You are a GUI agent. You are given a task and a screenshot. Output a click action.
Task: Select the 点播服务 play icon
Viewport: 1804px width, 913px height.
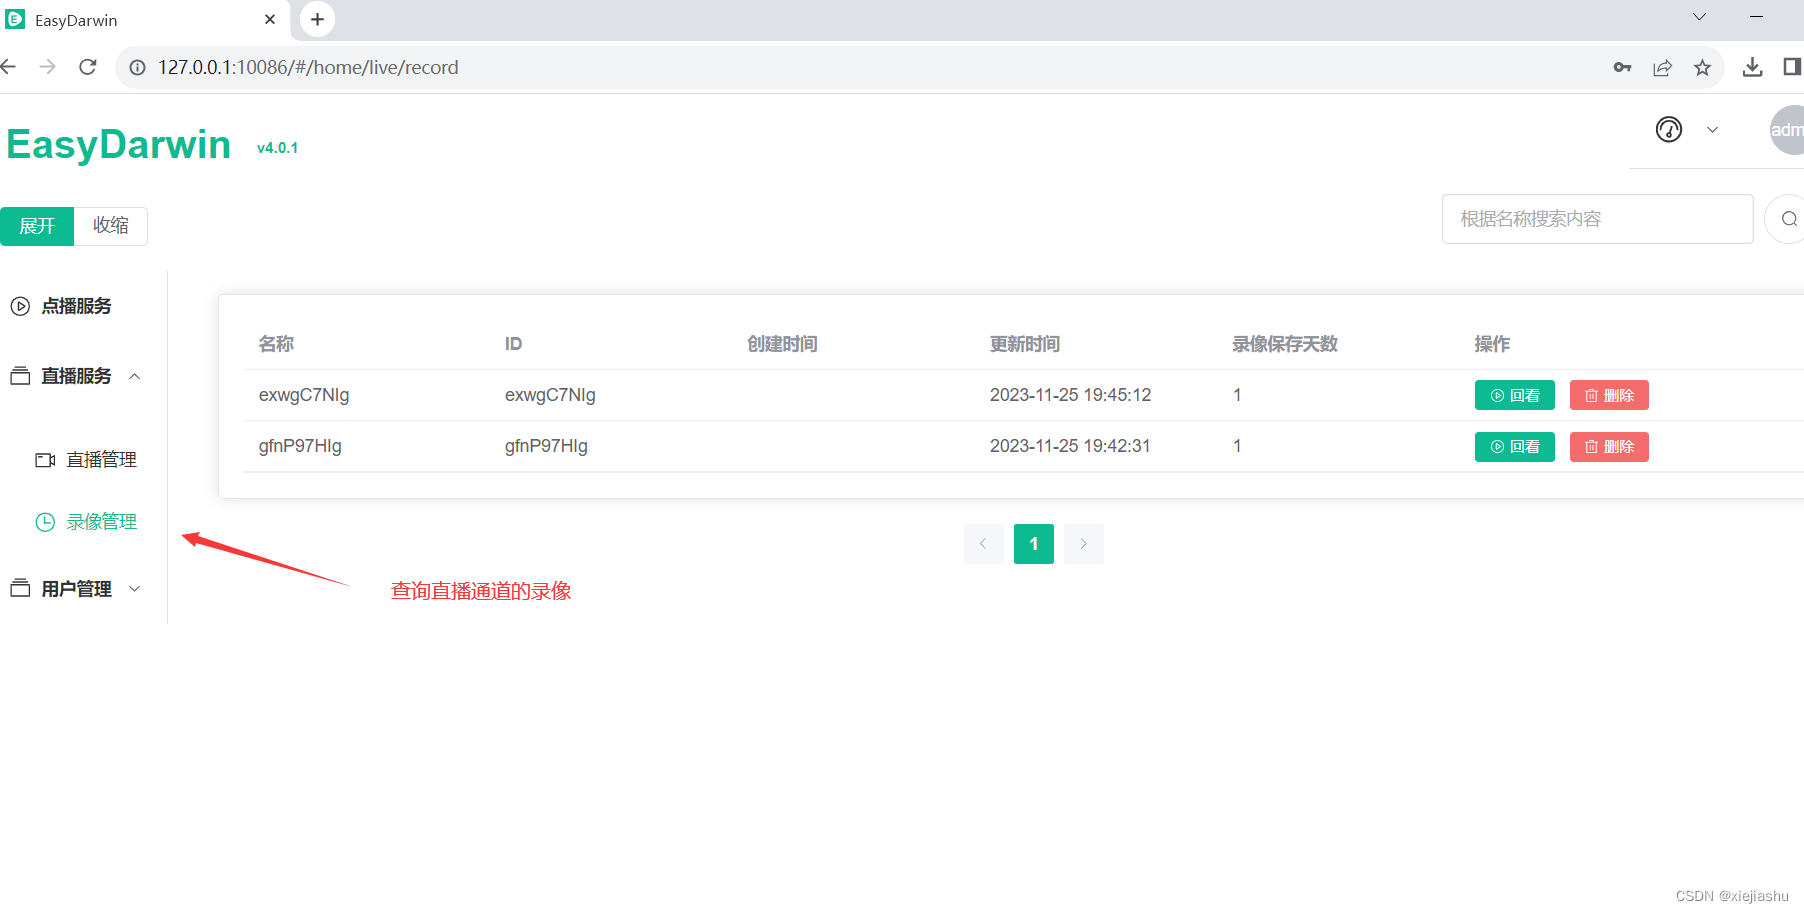point(20,306)
